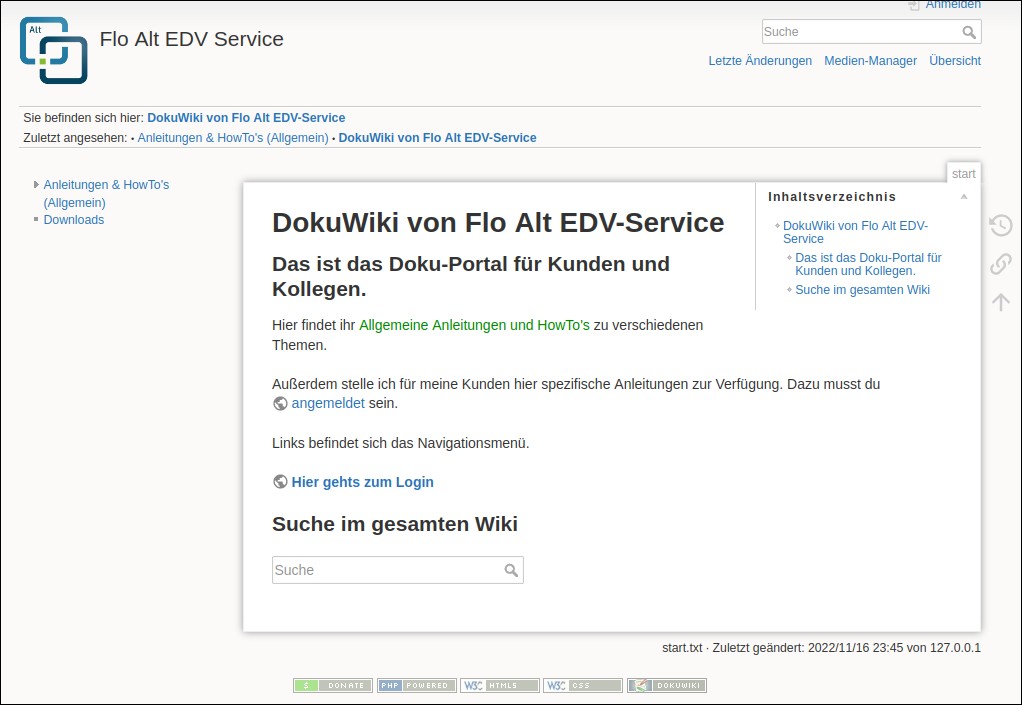Image resolution: width=1022 pixels, height=705 pixels.
Task: Click the W3C CSS badge
Action: coord(583,685)
